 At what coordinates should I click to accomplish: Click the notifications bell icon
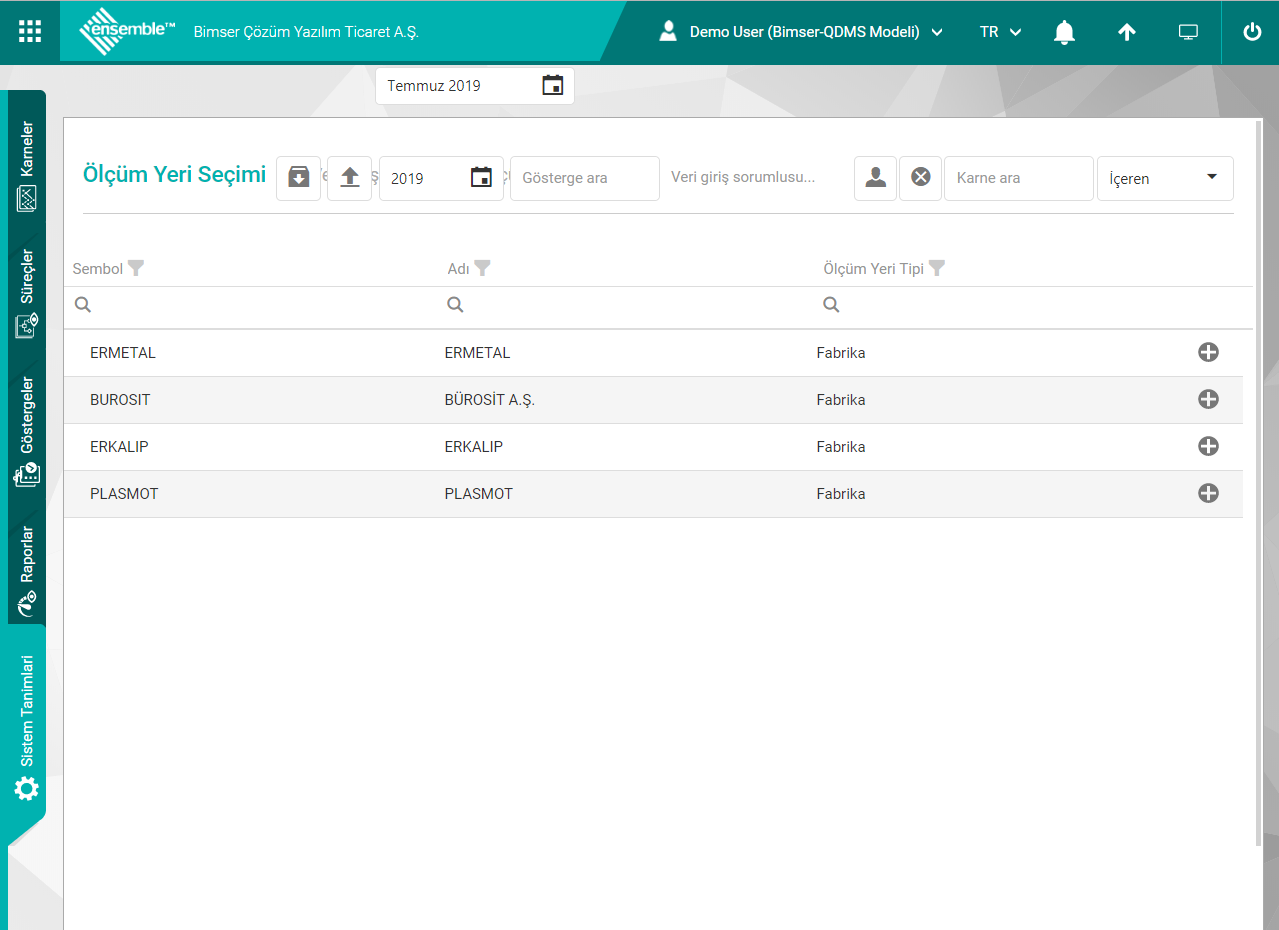tap(1064, 32)
